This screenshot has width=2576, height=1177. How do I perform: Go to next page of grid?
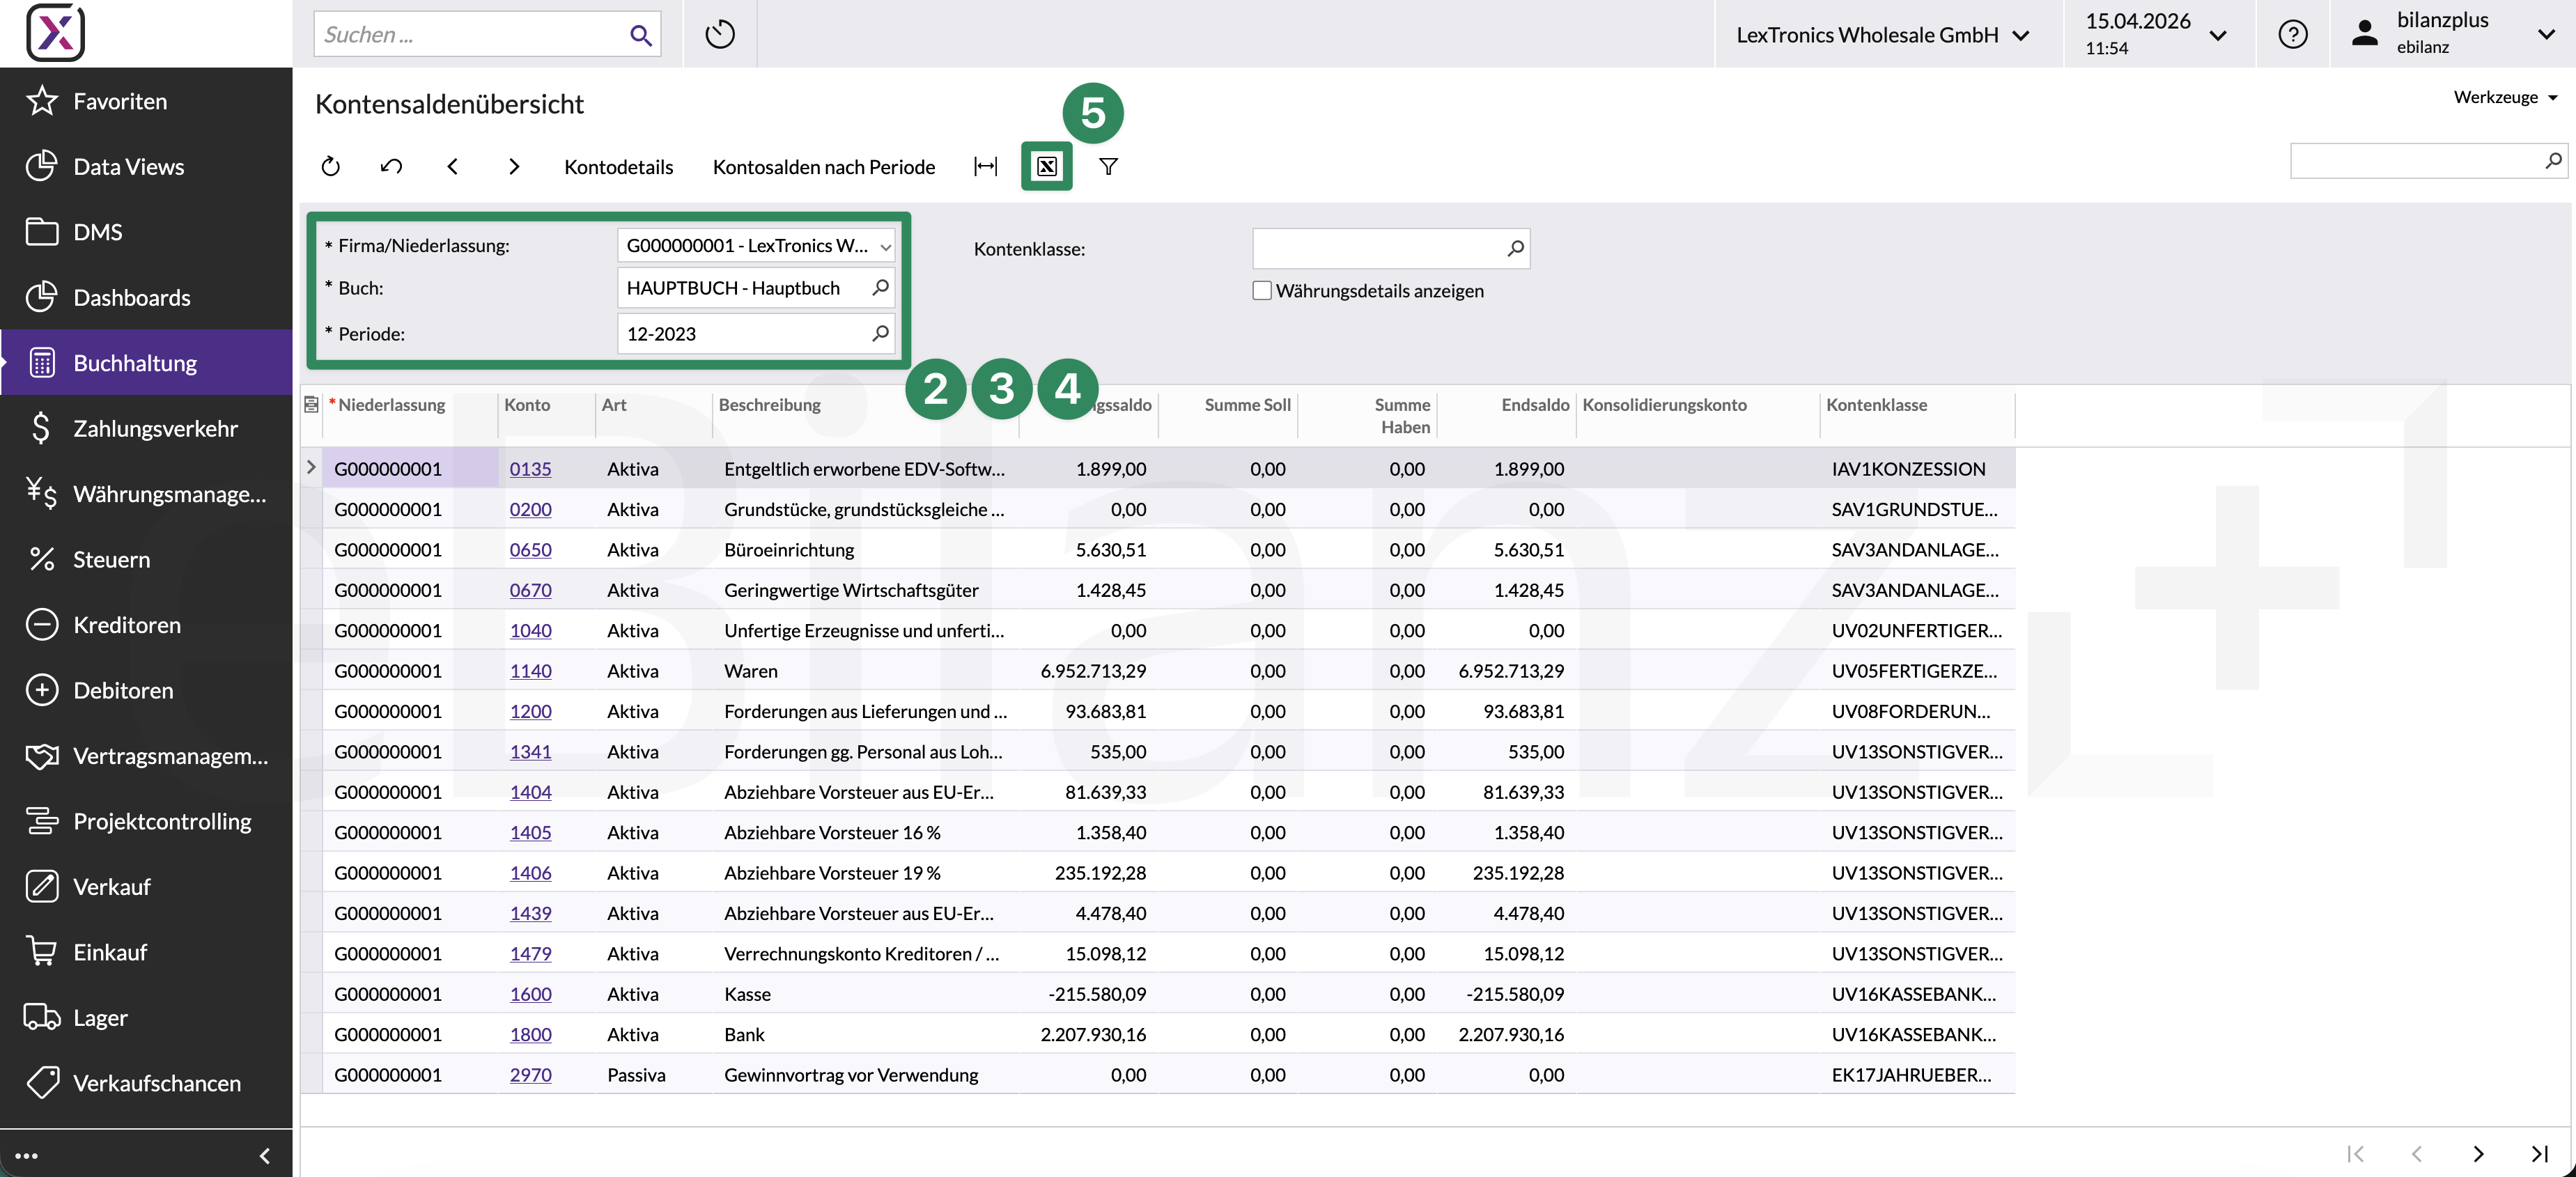click(x=2478, y=1154)
